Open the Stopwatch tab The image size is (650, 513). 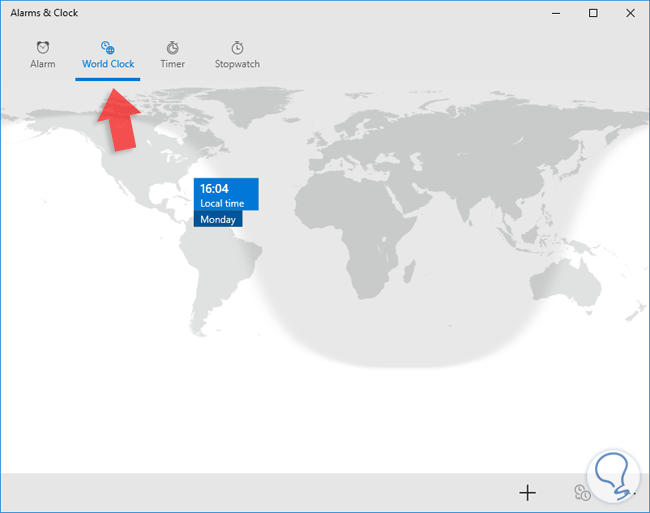(237, 55)
